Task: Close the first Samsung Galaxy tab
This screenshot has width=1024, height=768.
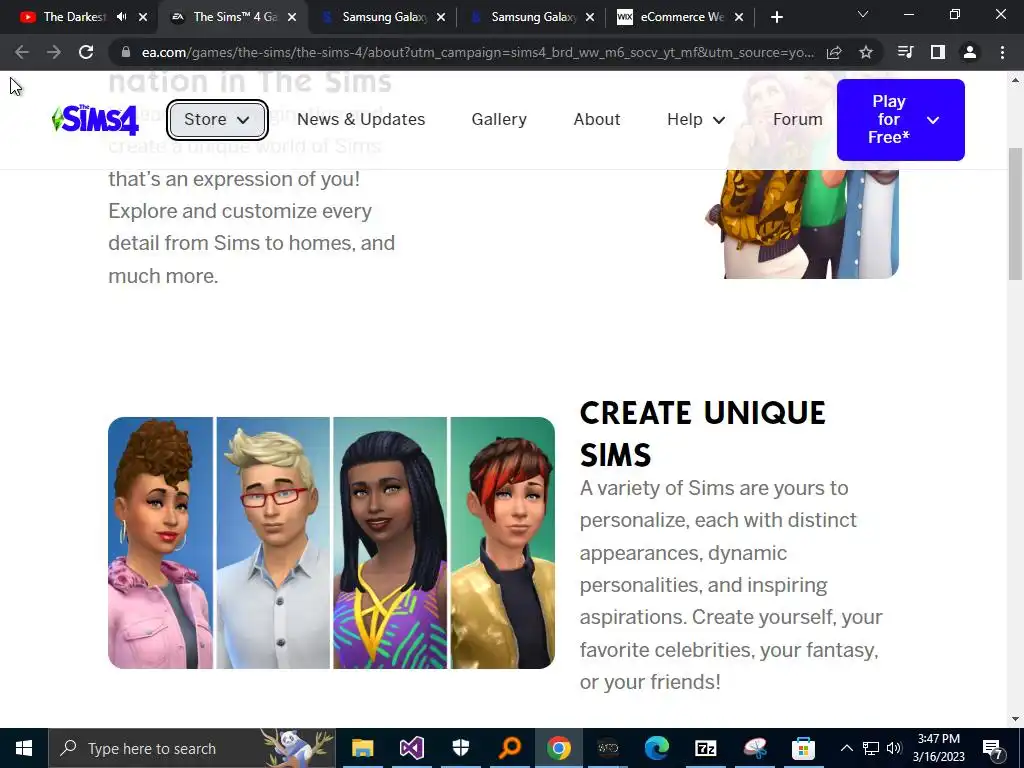Action: (x=441, y=17)
